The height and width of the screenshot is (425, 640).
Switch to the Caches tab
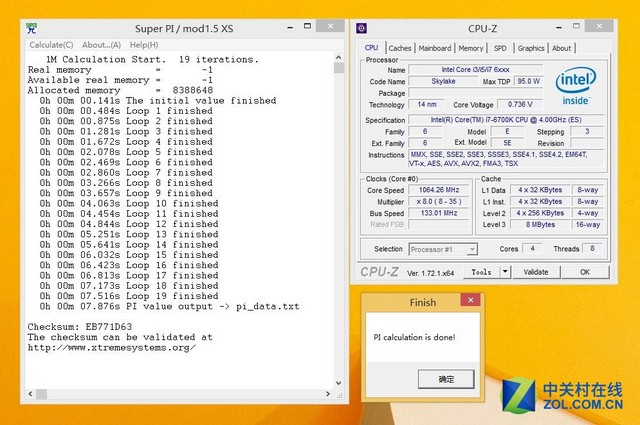(x=400, y=48)
